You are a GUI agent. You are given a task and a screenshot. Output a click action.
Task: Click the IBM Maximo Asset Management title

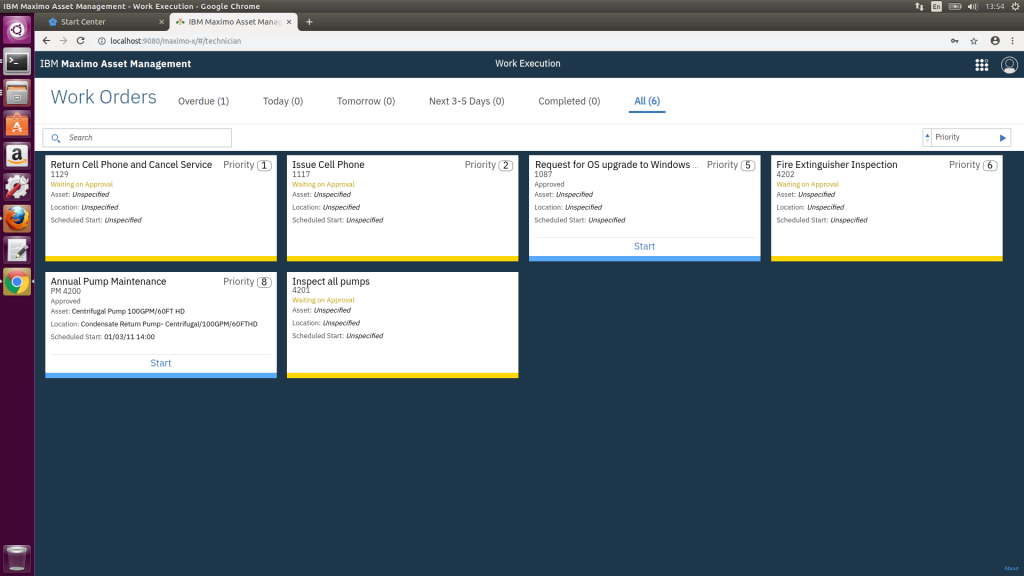116,64
